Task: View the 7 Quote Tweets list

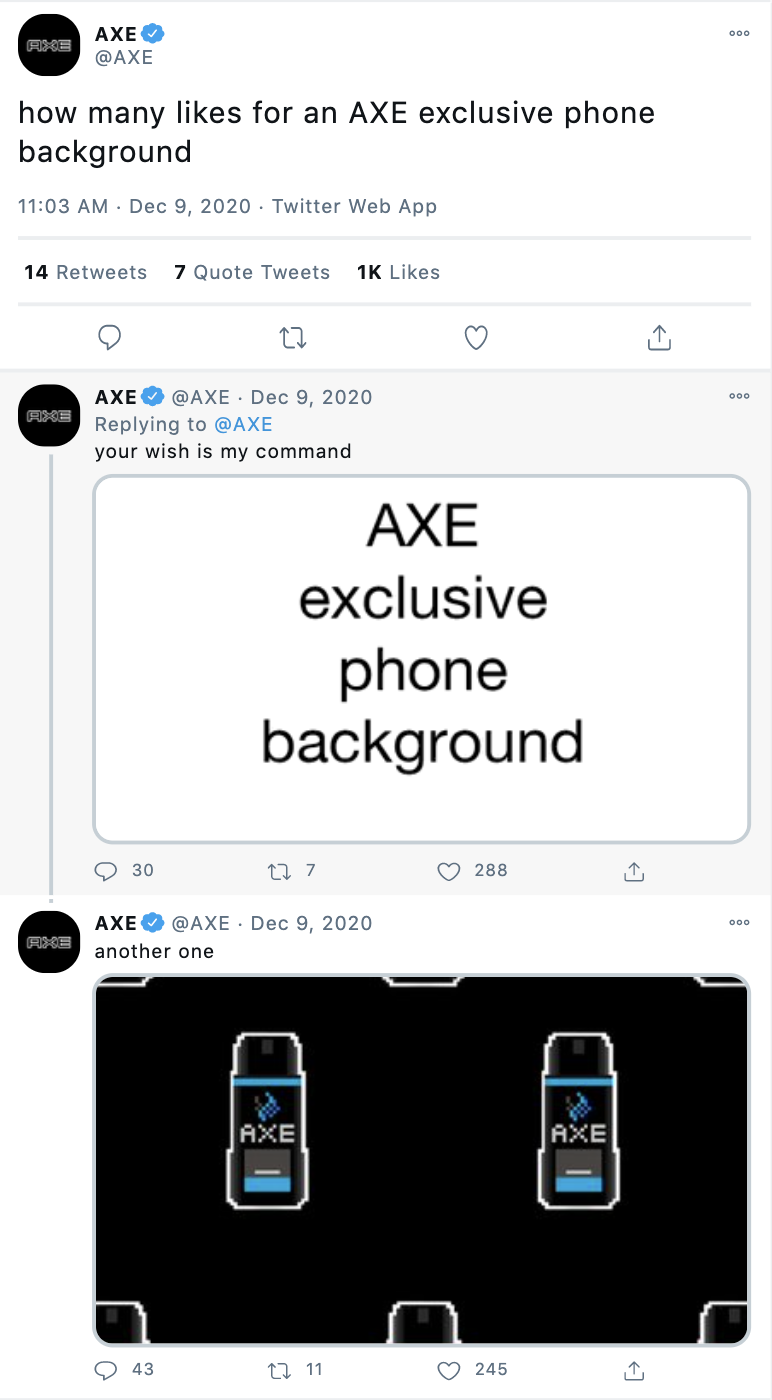Action: coord(252,272)
